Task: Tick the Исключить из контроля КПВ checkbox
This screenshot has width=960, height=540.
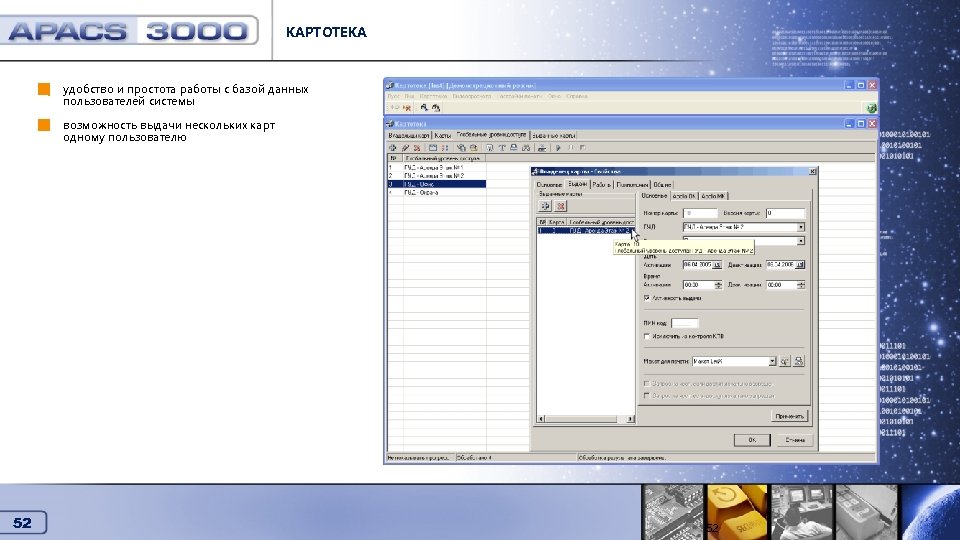Action: [x=647, y=336]
